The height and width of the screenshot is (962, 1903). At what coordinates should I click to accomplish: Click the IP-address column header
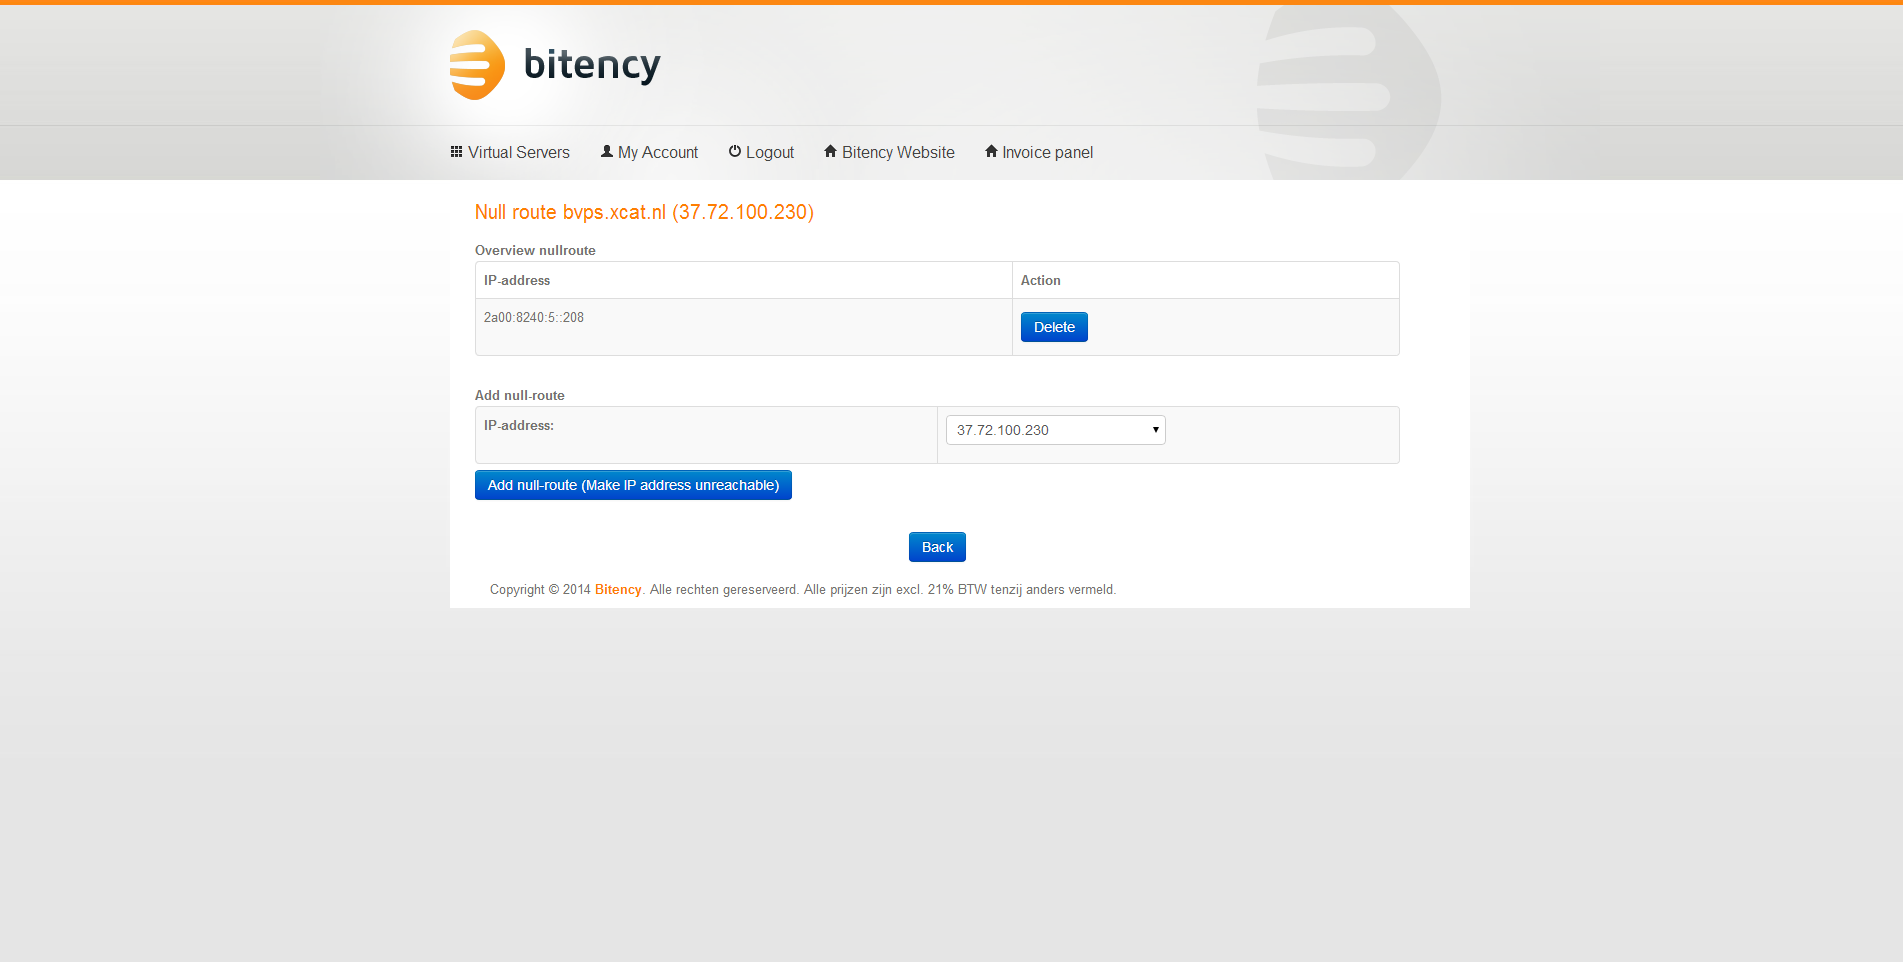[x=517, y=281]
